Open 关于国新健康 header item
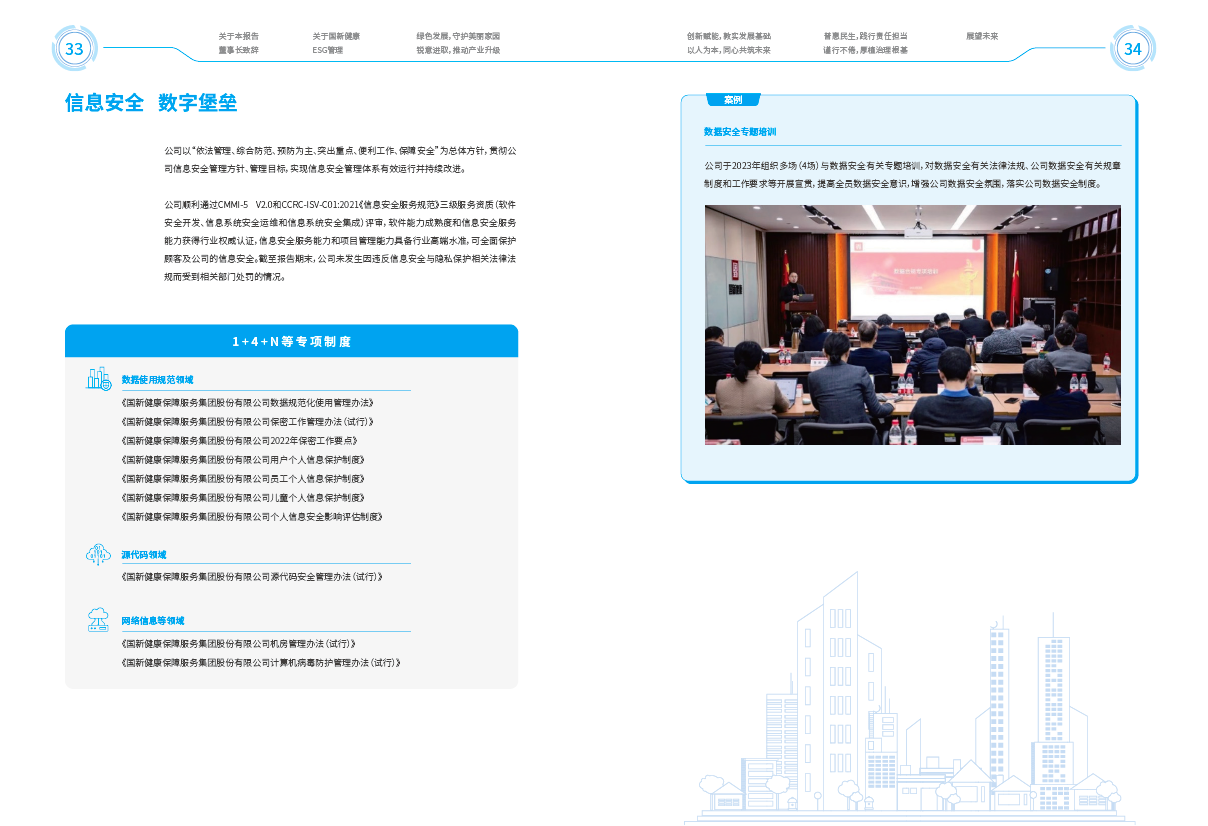The width and height of the screenshot is (1208, 826). [x=335, y=36]
